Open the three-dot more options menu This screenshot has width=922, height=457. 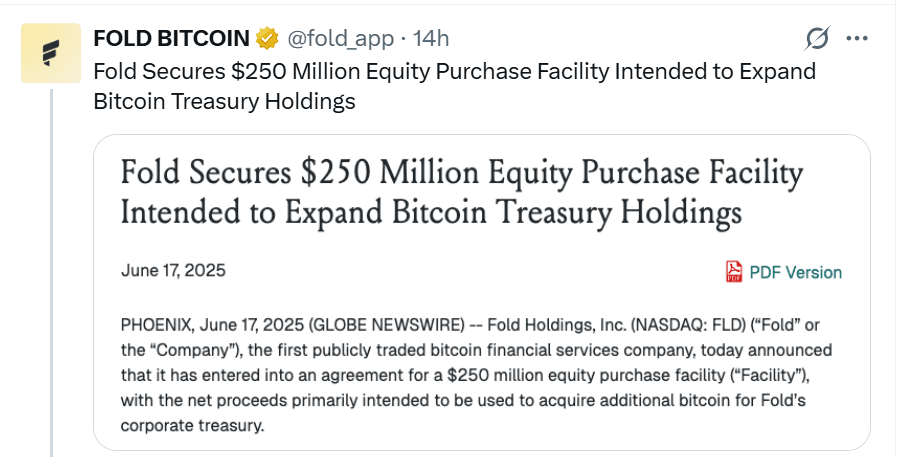coord(857,39)
